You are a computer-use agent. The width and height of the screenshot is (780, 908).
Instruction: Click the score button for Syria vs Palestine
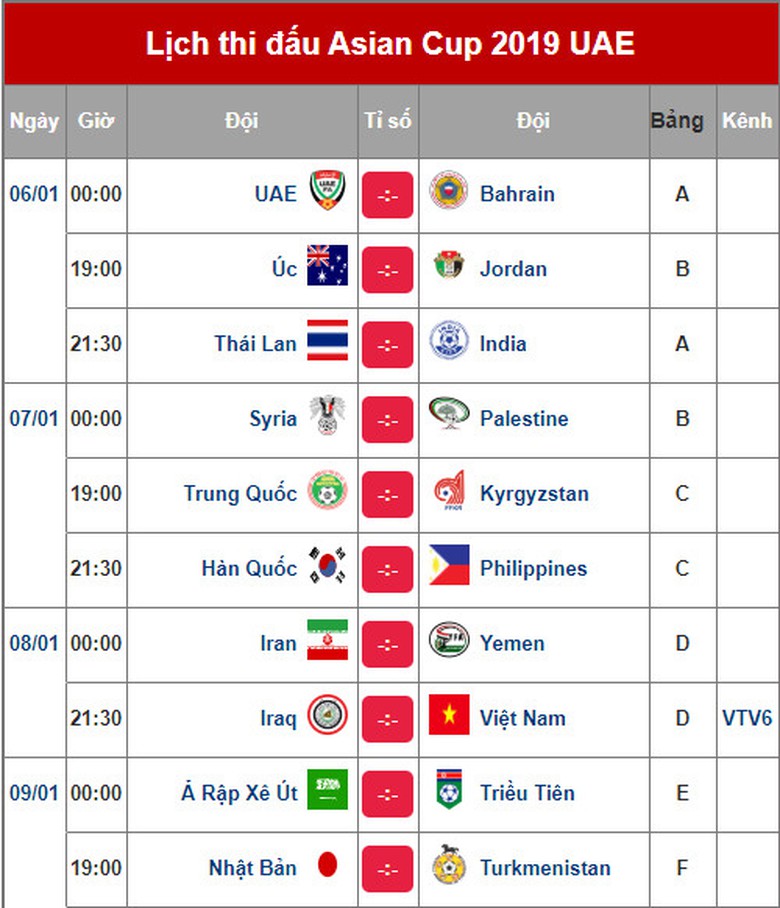(387, 419)
